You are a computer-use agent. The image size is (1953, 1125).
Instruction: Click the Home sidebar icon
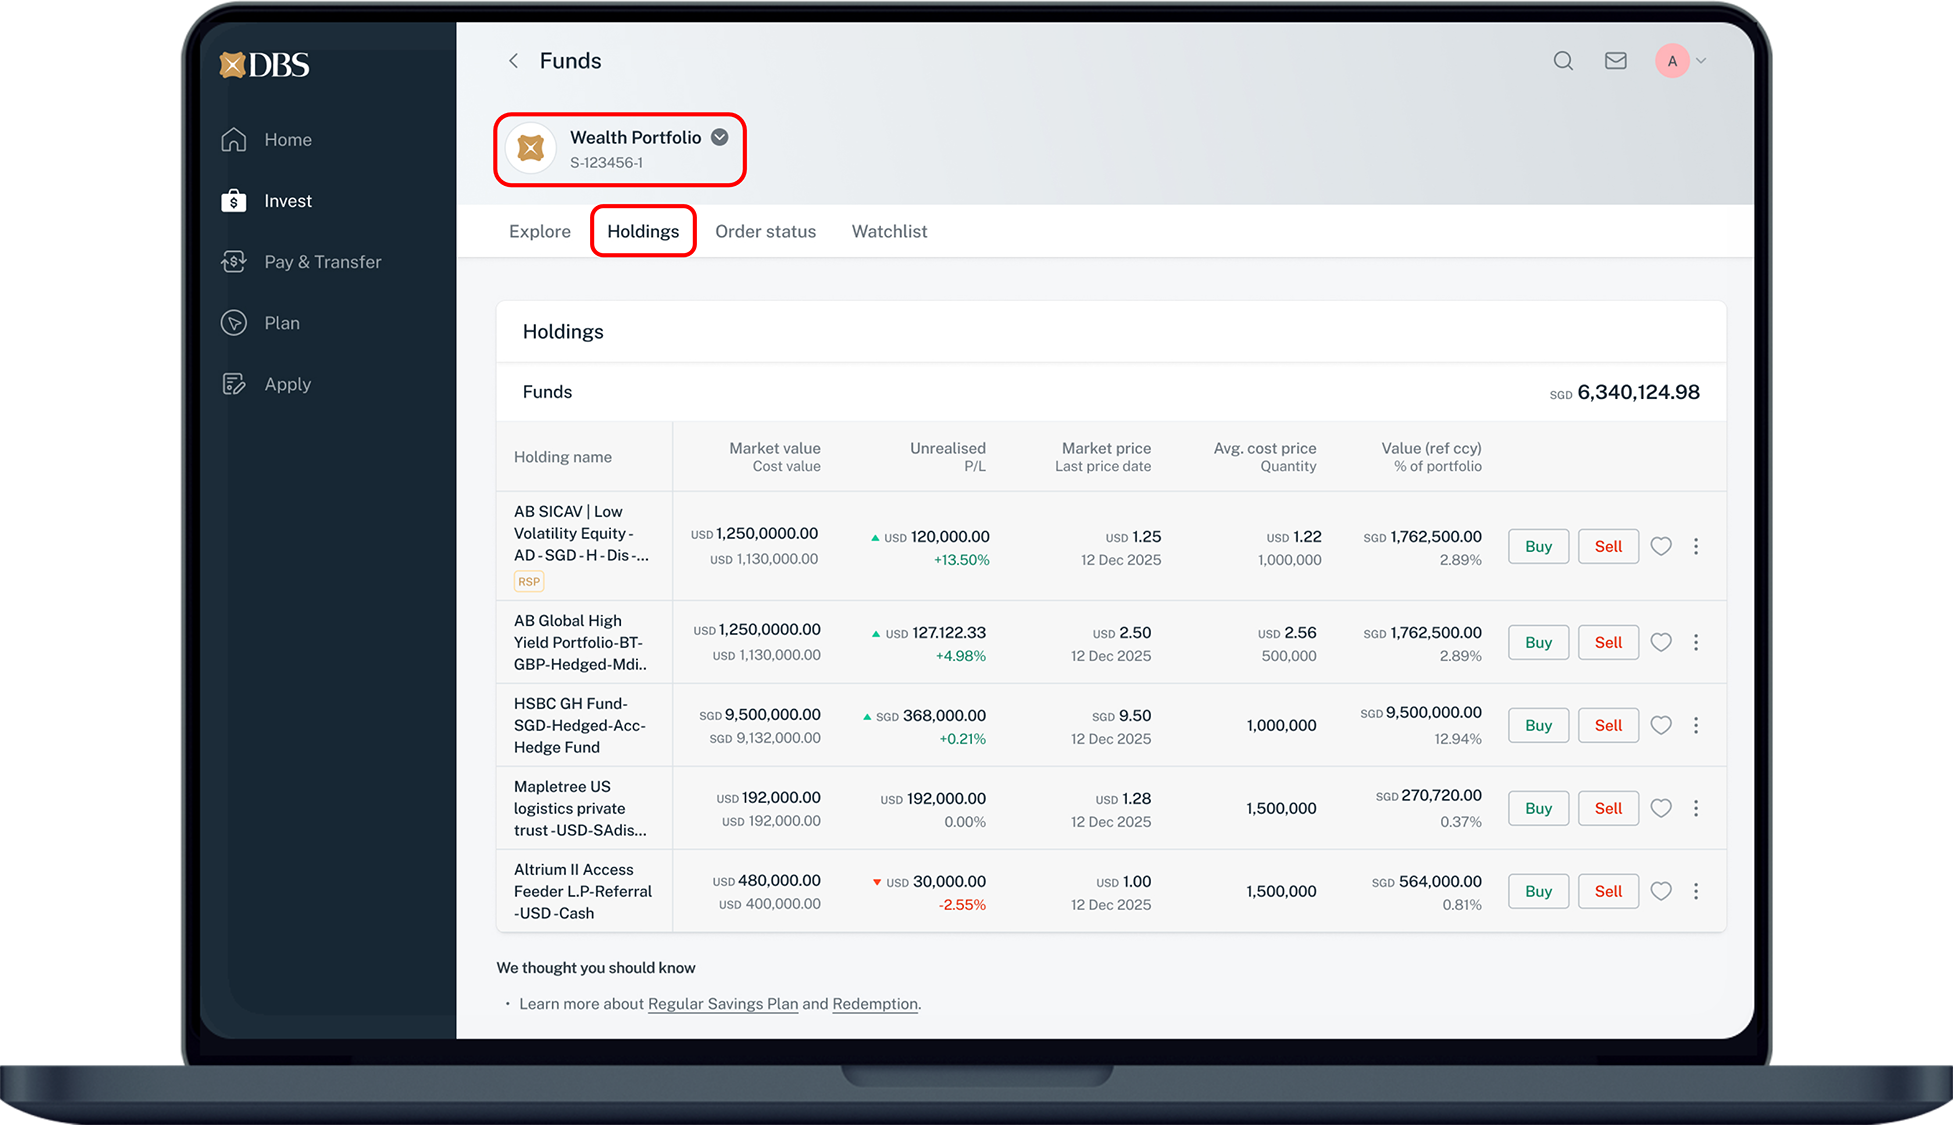[234, 140]
